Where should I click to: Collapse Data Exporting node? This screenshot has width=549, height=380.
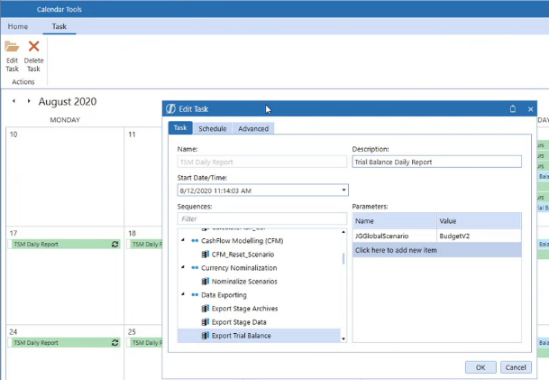pos(183,294)
